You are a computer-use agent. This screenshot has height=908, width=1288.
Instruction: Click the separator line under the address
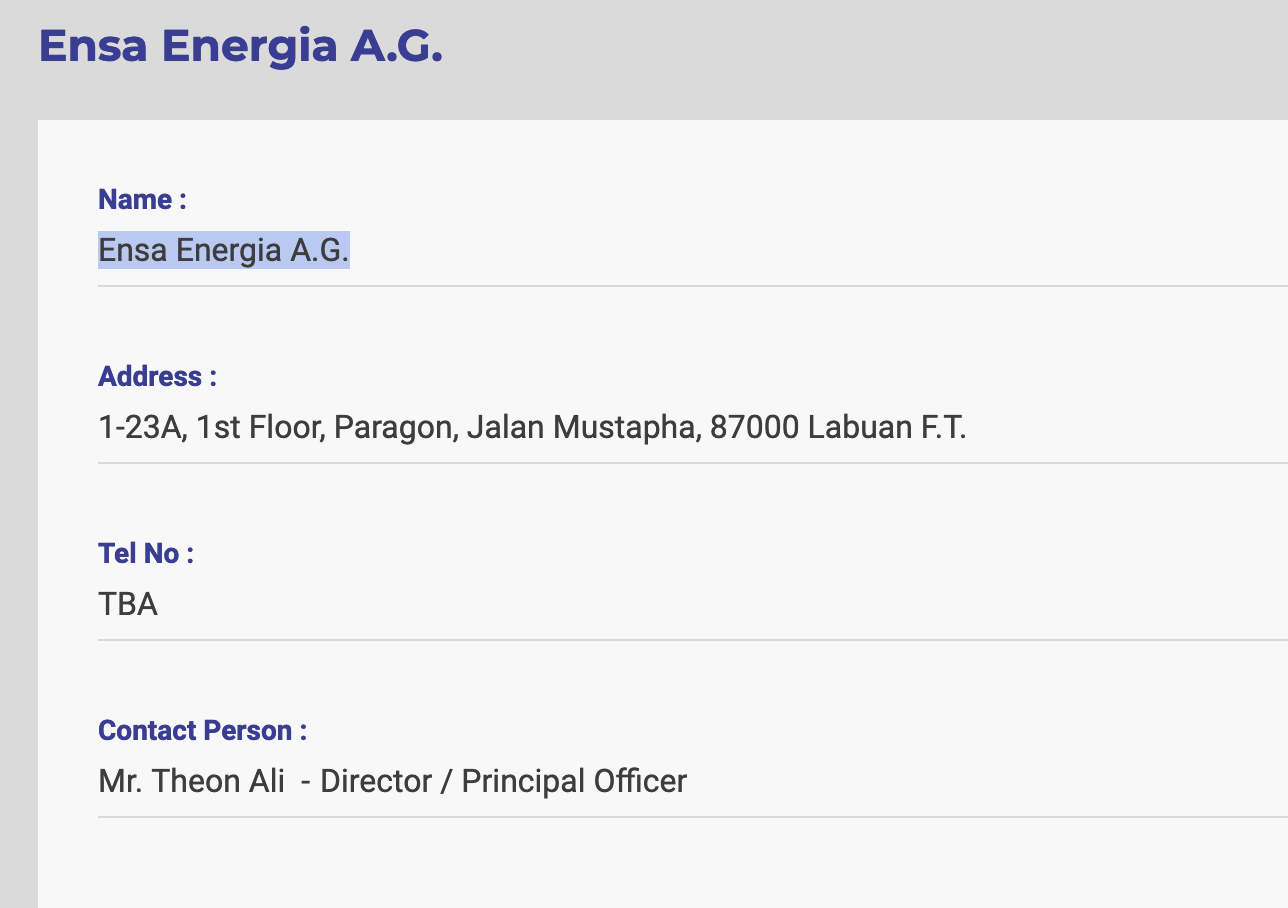[x=693, y=463]
